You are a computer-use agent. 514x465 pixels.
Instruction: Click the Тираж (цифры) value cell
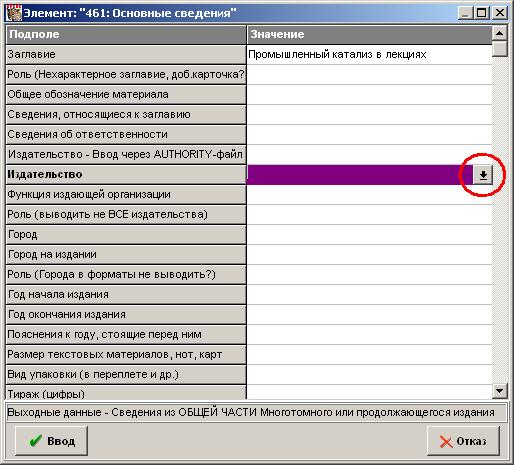click(369, 392)
